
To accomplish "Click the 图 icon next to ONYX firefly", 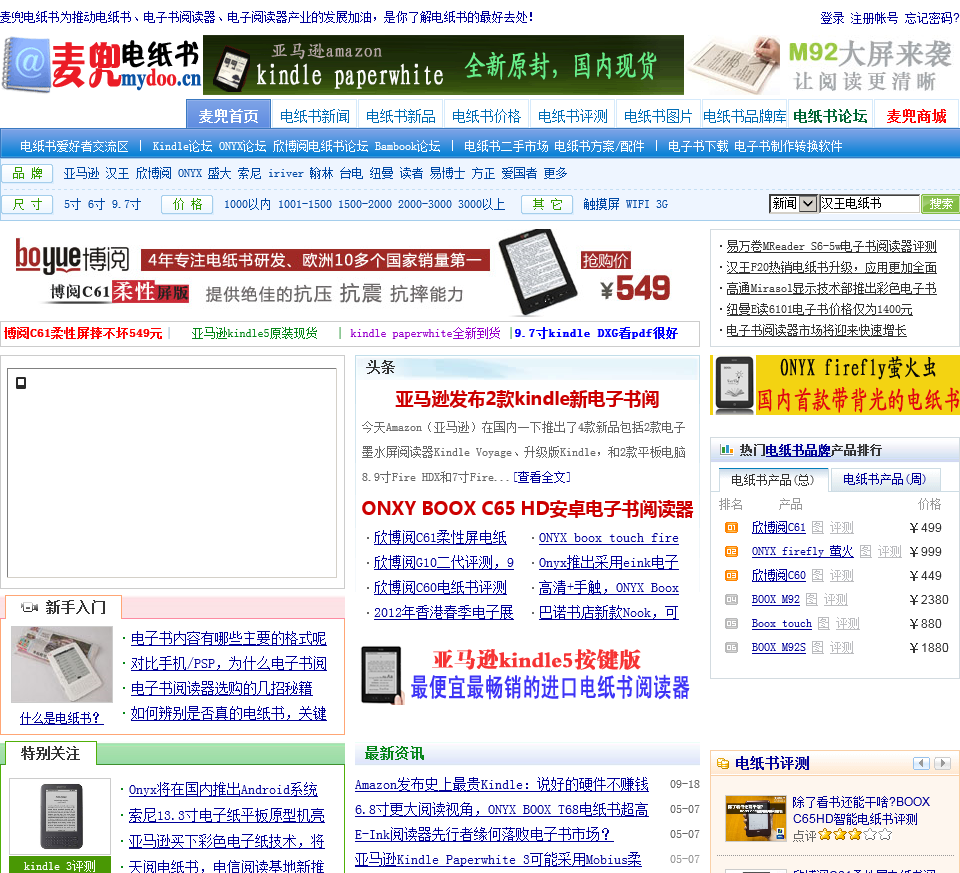I will tap(865, 552).
